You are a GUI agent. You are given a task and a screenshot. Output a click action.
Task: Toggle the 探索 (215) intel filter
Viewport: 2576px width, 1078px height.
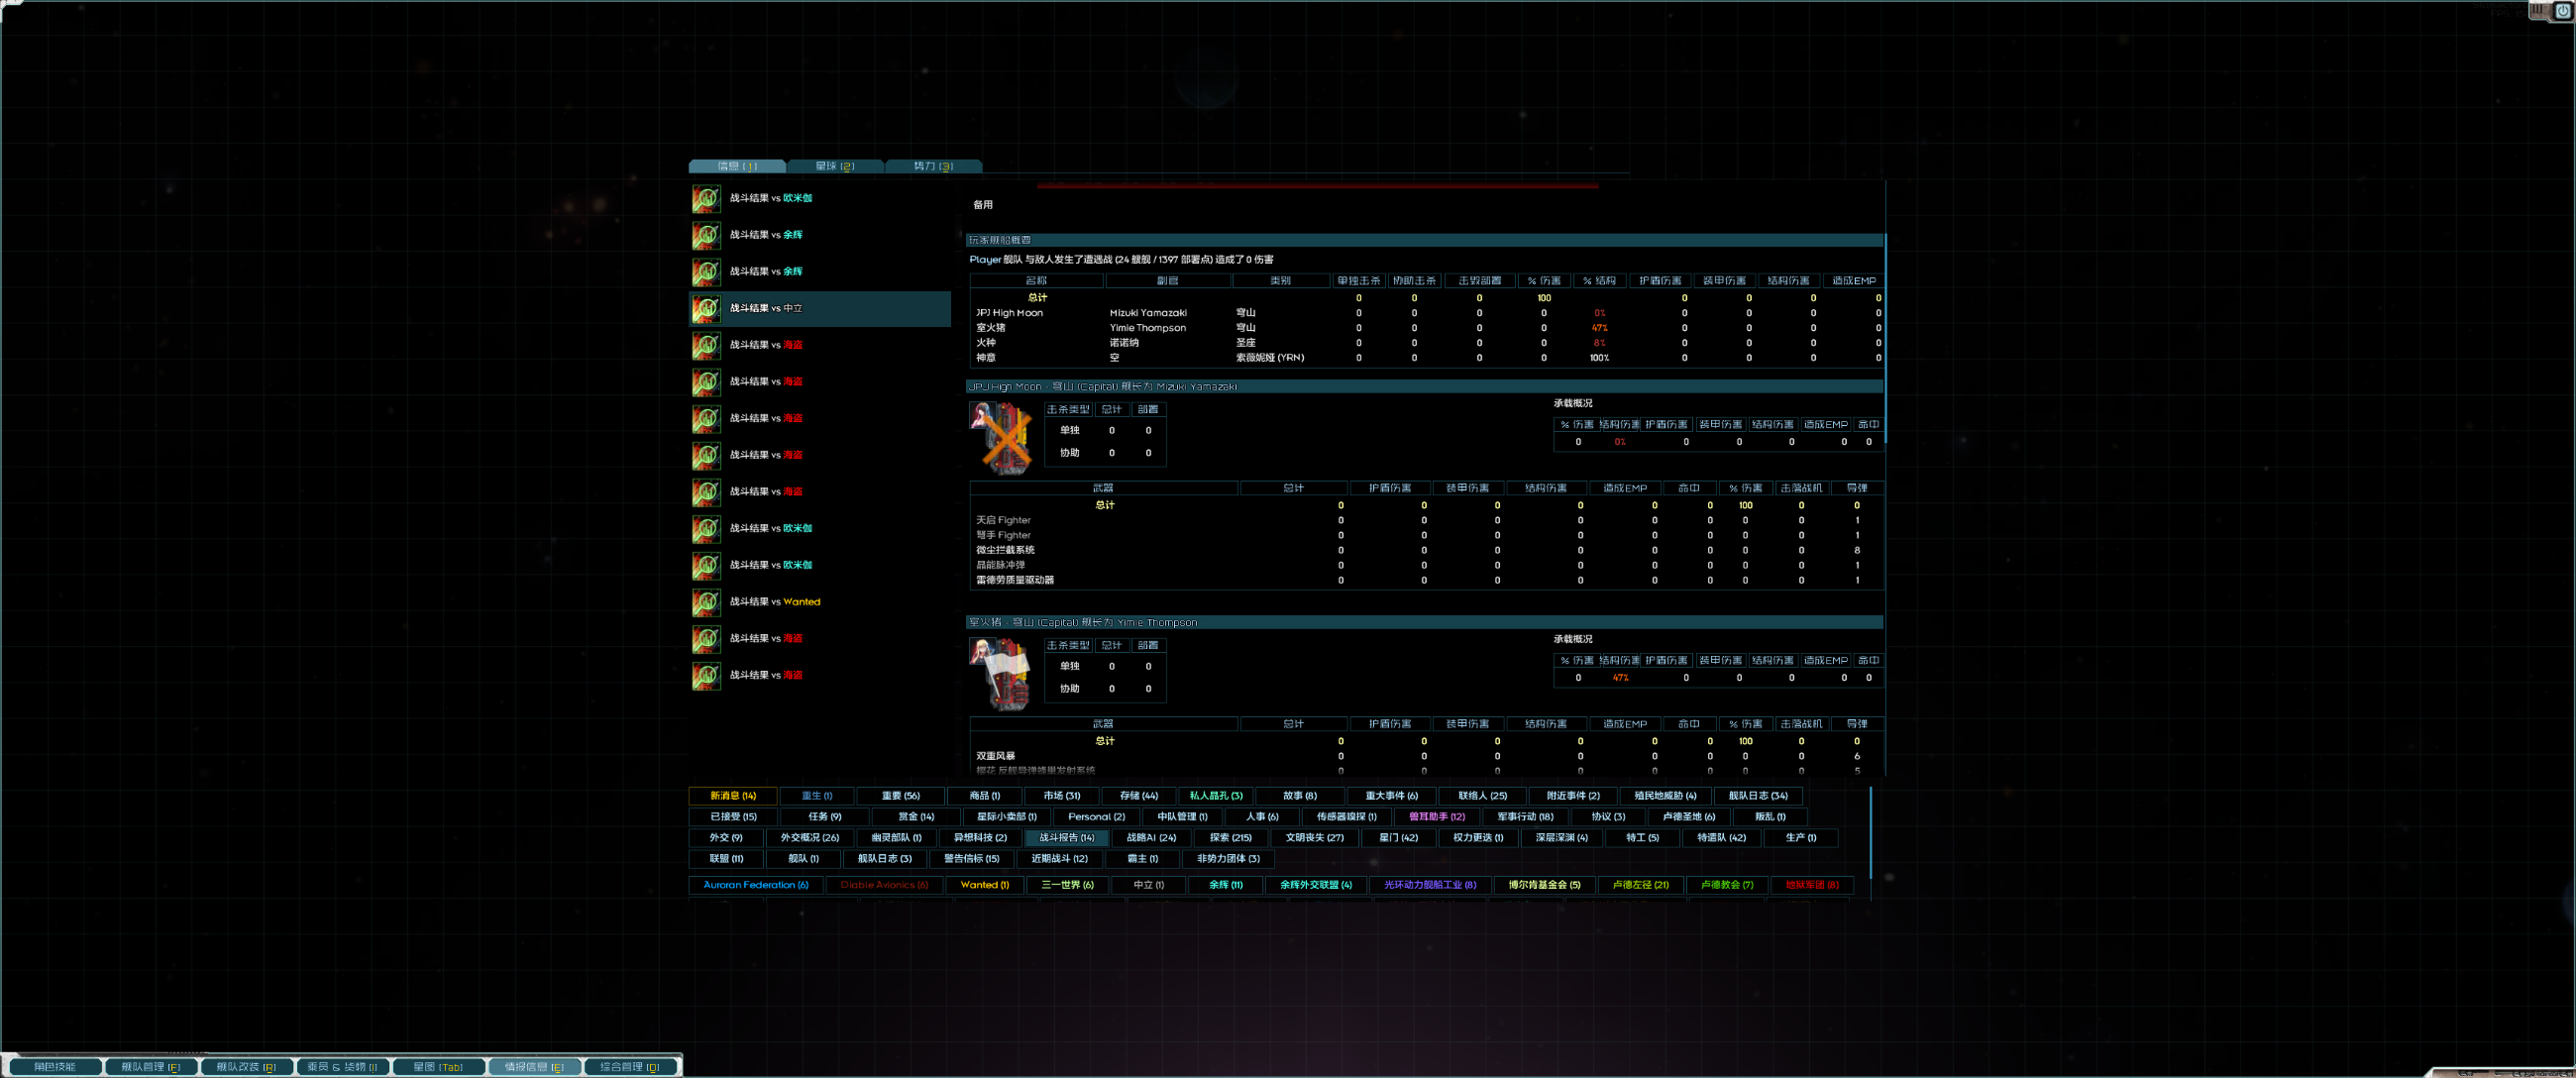pyautogui.click(x=1229, y=838)
